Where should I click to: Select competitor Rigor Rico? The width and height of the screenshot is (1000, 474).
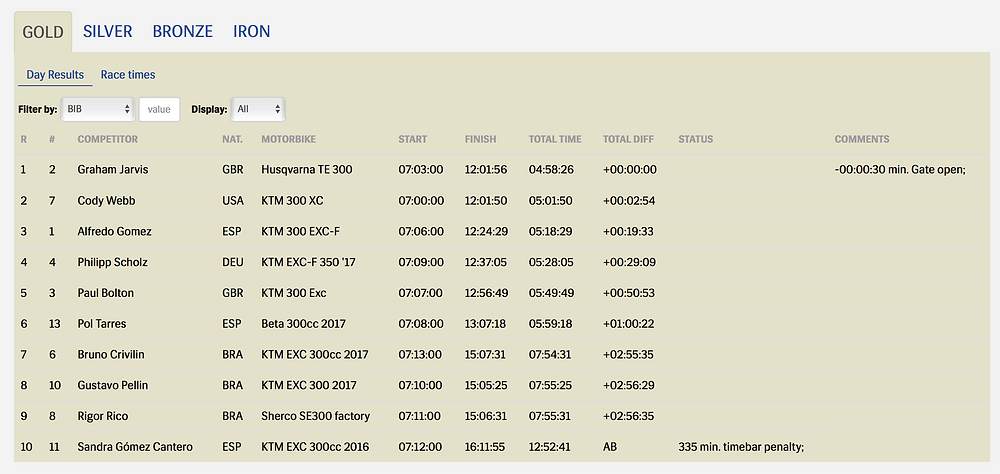point(103,416)
